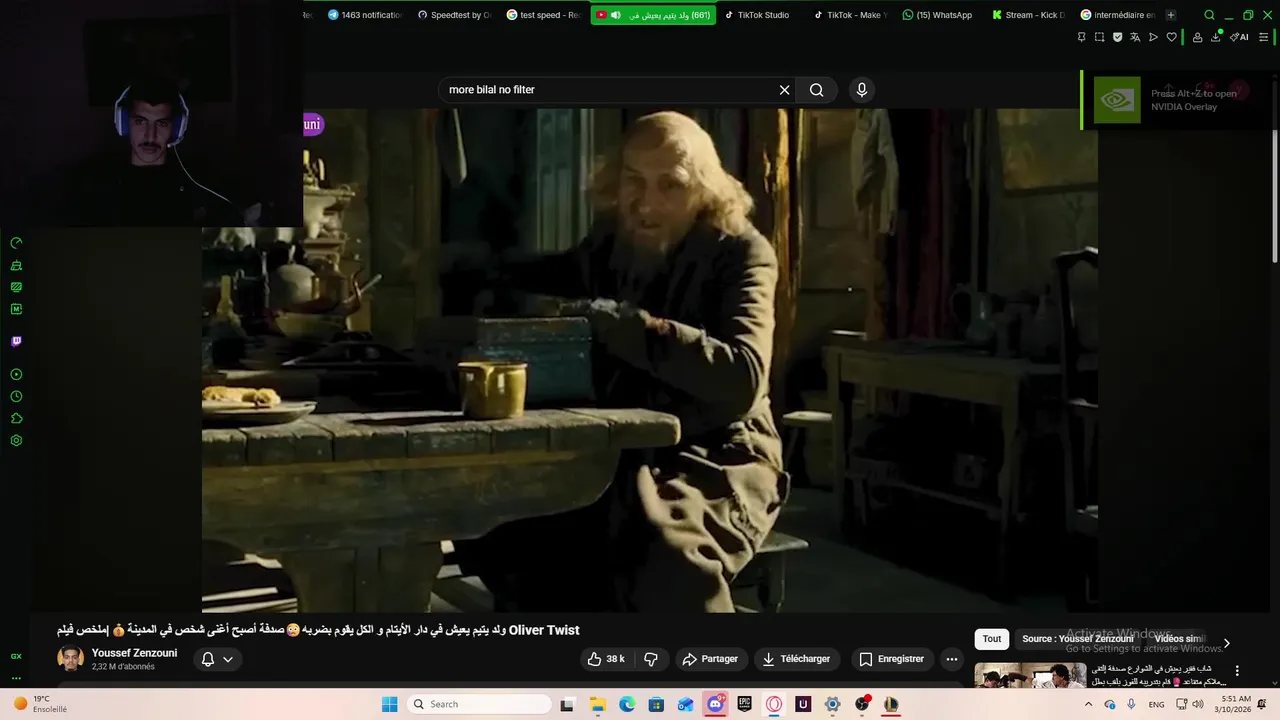Open the taskbar volume speaker control

tap(1198, 704)
